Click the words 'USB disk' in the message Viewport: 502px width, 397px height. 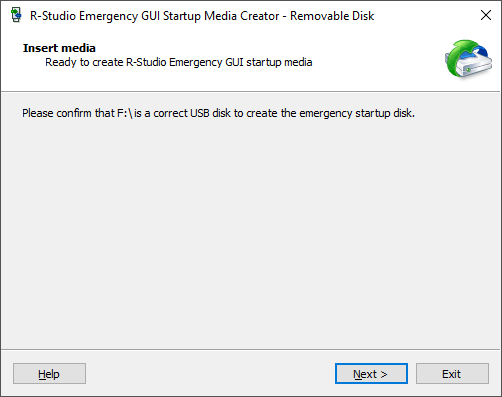click(x=210, y=113)
